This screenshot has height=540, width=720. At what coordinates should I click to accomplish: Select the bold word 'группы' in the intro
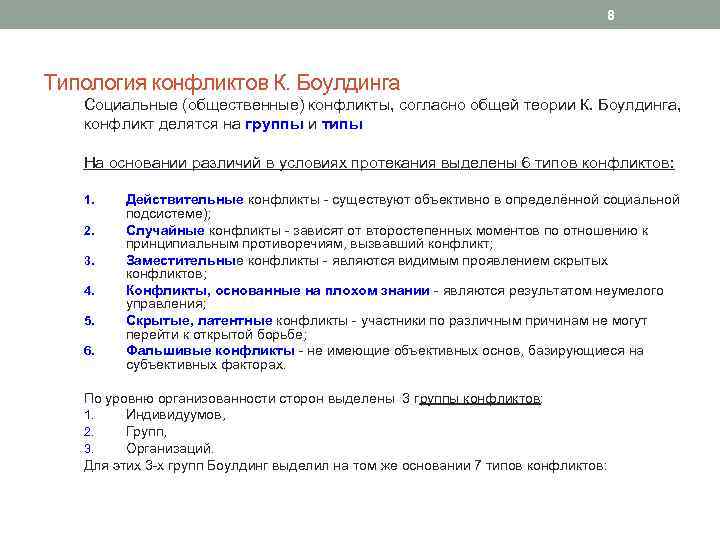pyautogui.click(x=274, y=124)
